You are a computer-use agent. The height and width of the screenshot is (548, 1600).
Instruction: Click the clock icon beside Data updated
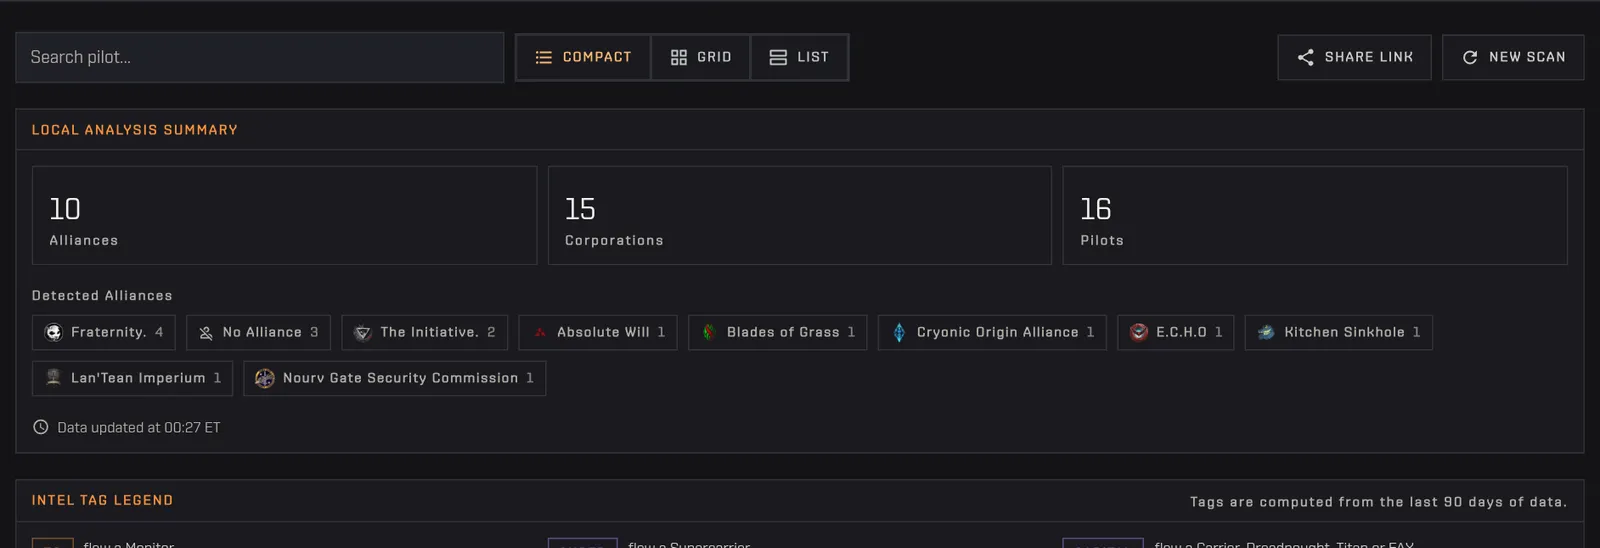pyautogui.click(x=41, y=427)
